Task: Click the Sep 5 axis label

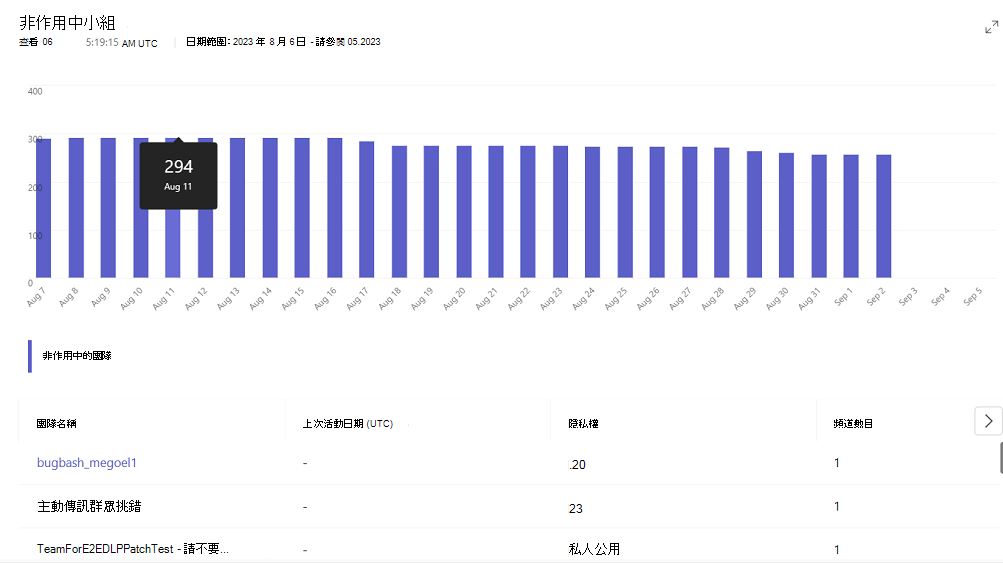Action: click(x=972, y=297)
